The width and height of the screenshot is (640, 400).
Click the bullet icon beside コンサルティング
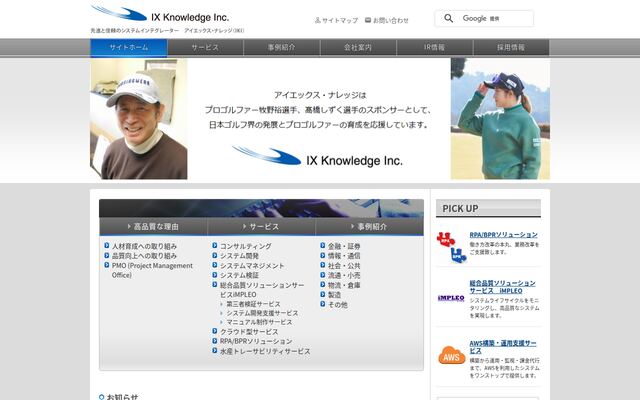[x=215, y=246]
